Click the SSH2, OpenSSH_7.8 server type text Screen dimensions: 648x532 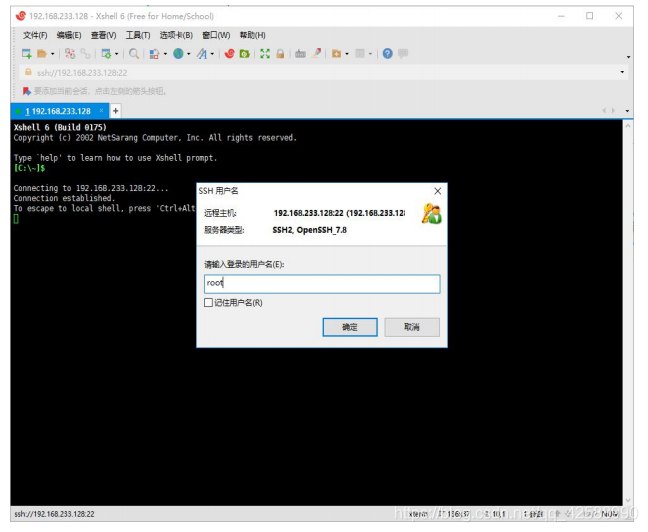coord(310,230)
